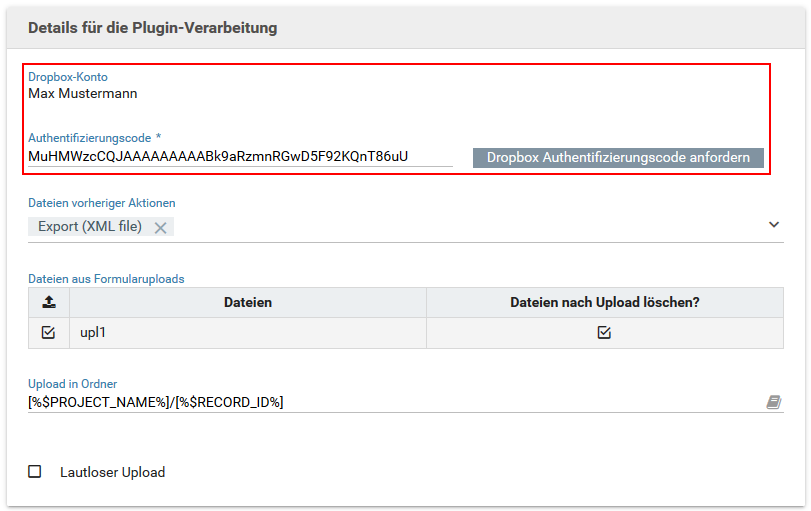Click the Dateien column header
This screenshot has height=511, width=811.
click(248, 302)
